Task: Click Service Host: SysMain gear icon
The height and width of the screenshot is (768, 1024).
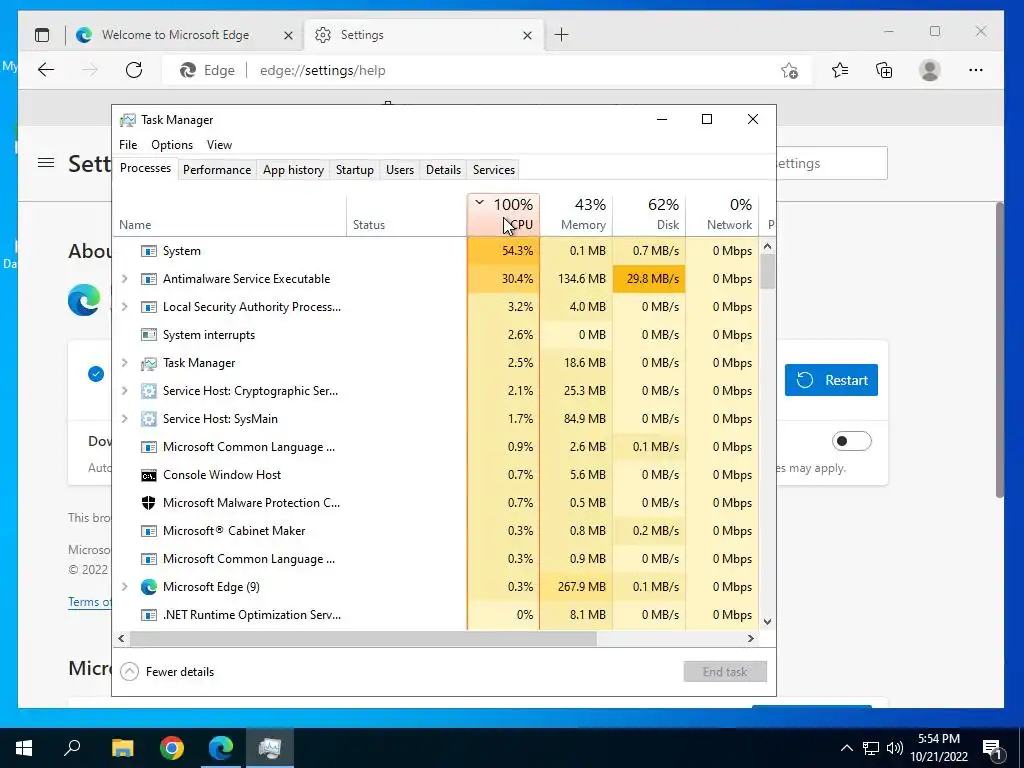Action: [x=149, y=419]
